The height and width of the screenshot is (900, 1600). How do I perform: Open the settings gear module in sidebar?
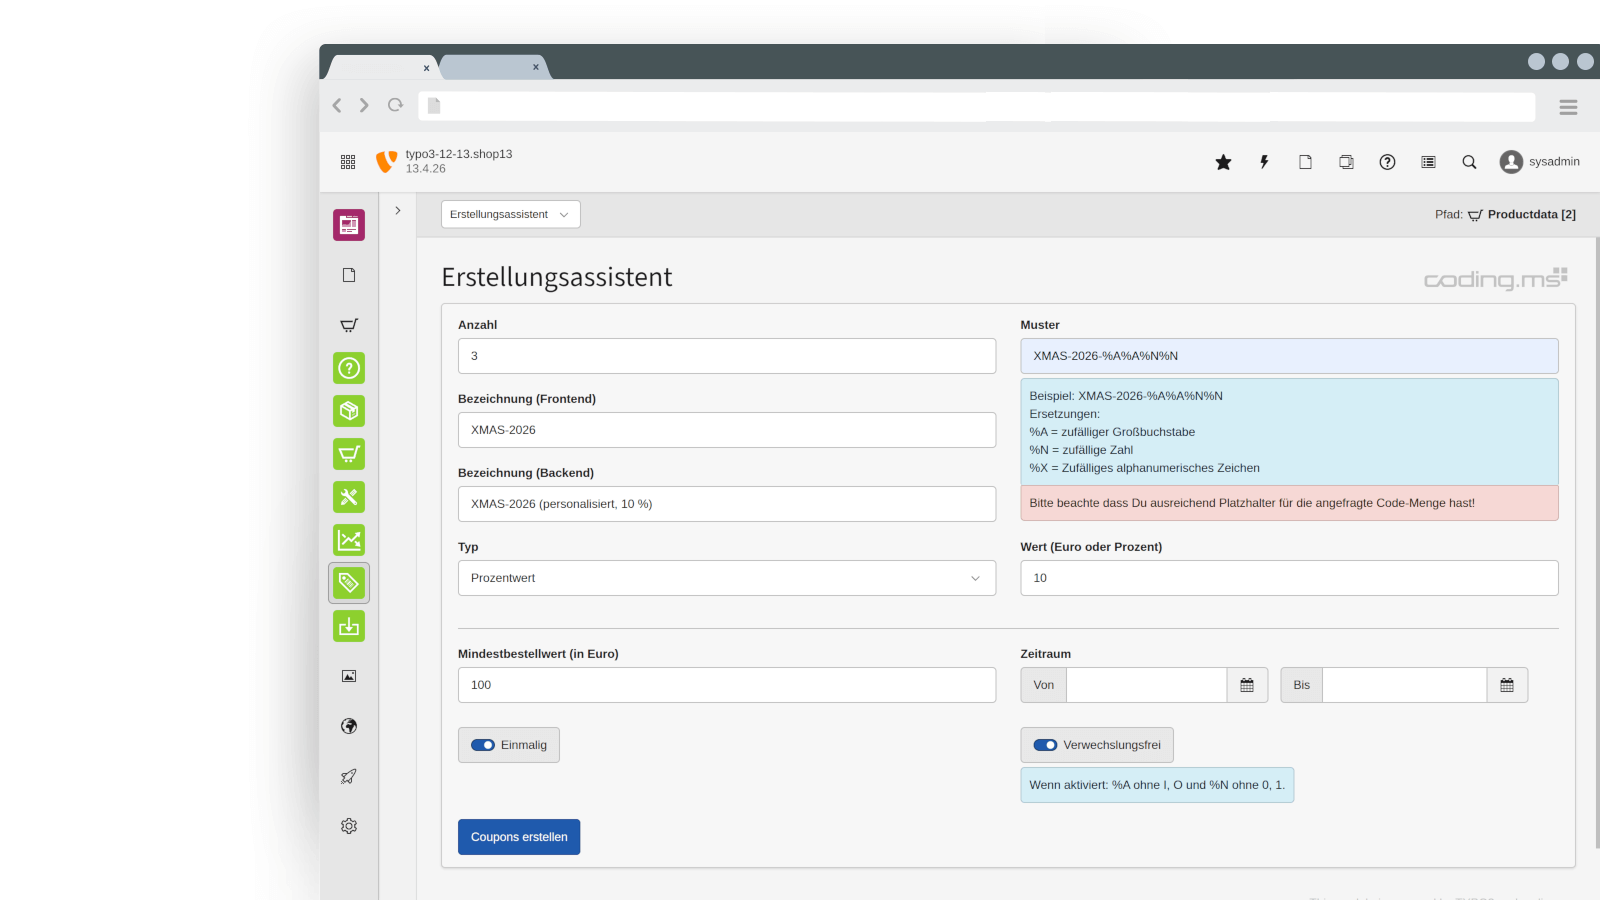pos(349,826)
